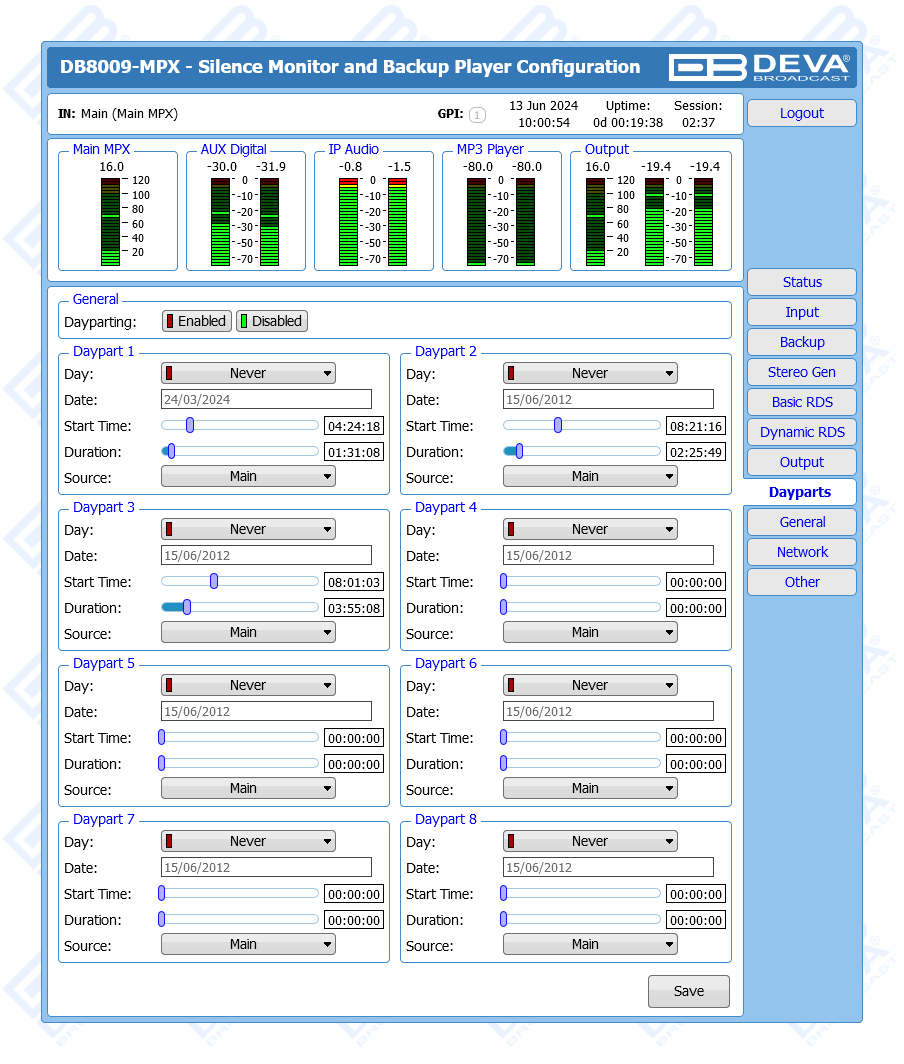Click the Output level meter

(x=650, y=221)
